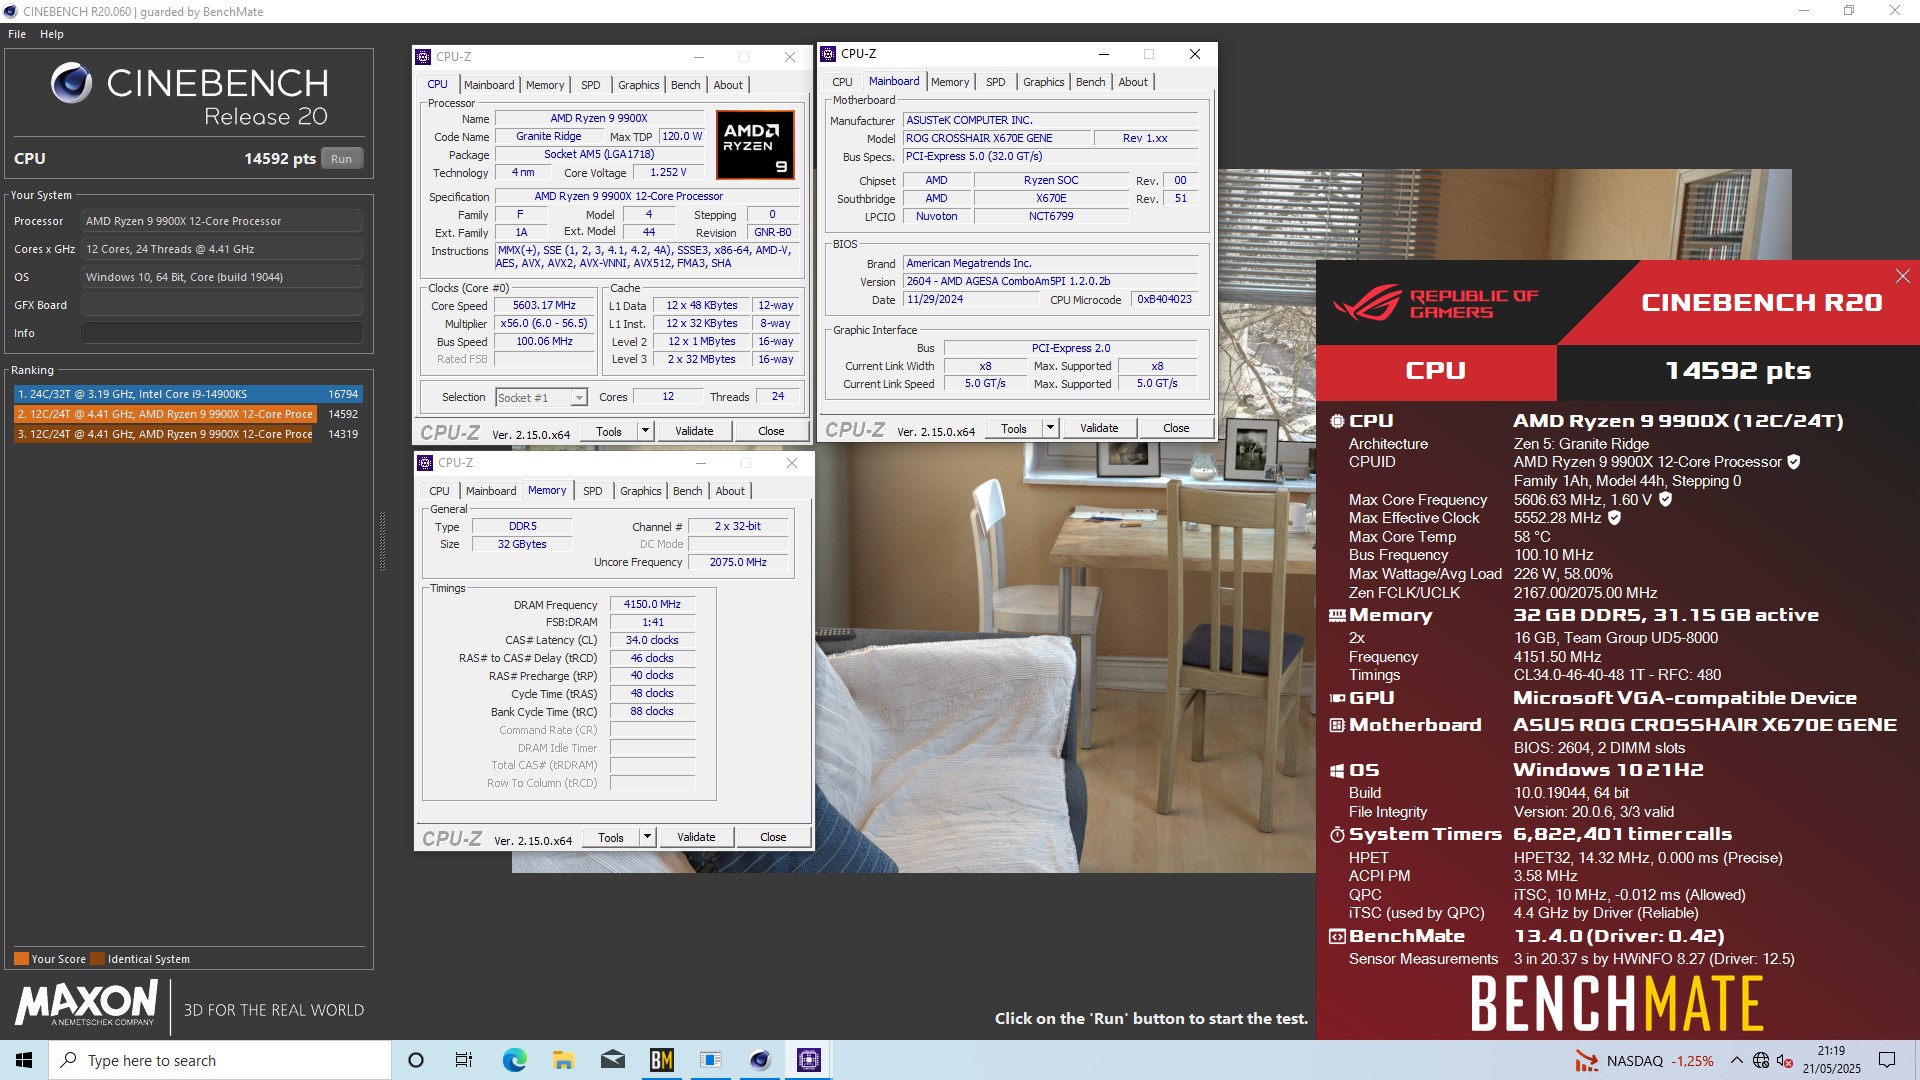Switch to Mainboard tab in top-left CPU-Z window
The image size is (1920, 1080).
[489, 85]
